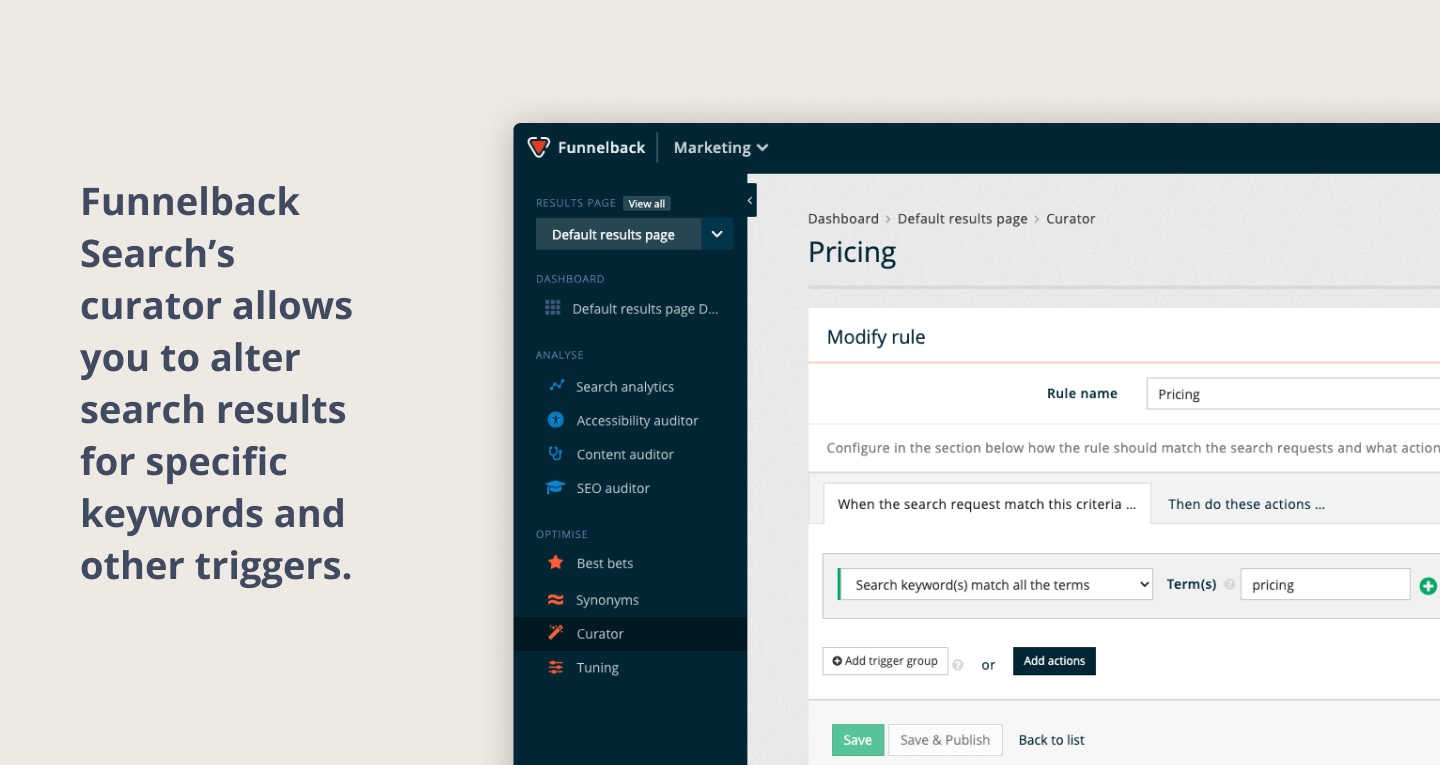Click the Funnelback logo icon
This screenshot has height=765, width=1440.
click(x=539, y=148)
